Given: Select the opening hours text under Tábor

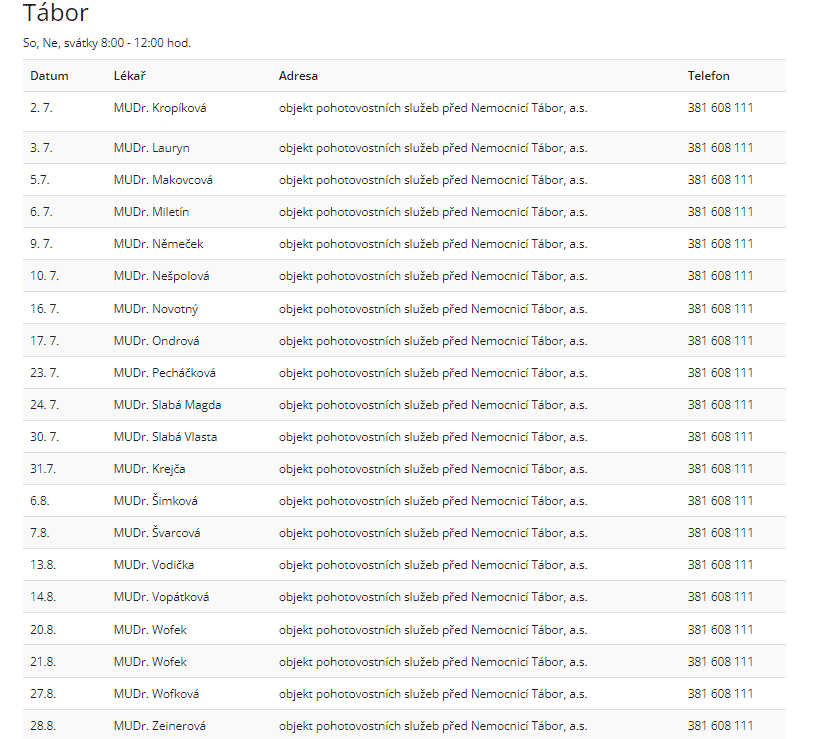Looking at the screenshot, I should 106,43.
